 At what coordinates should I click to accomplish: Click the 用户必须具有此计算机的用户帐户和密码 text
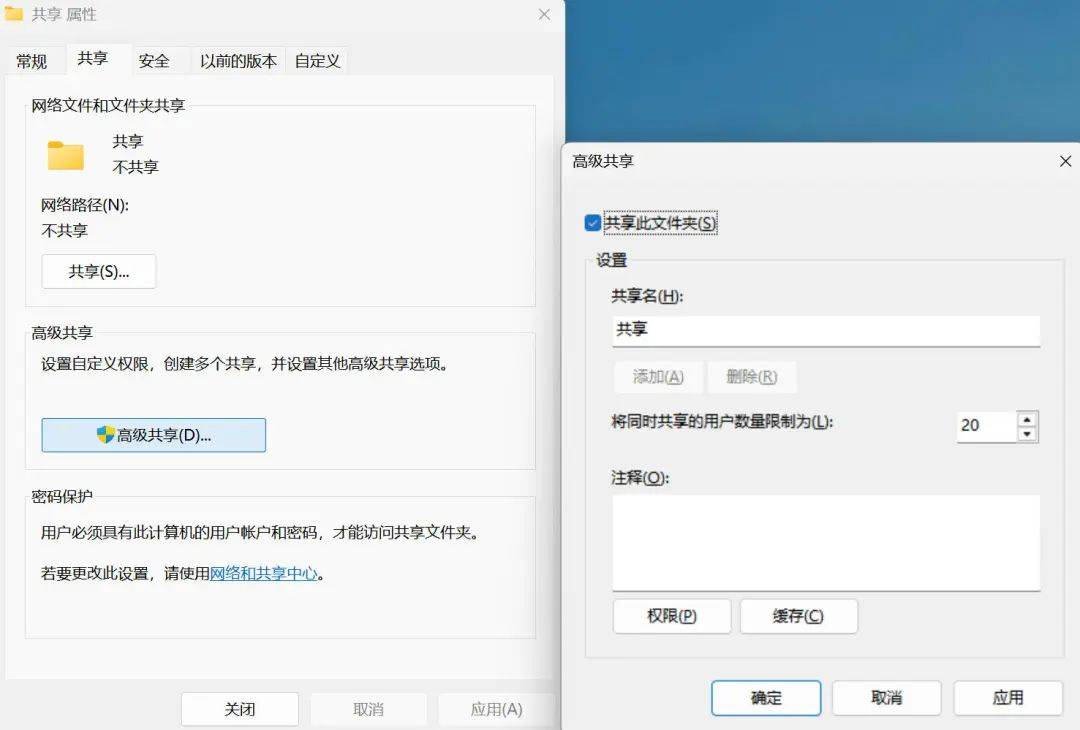click(260, 532)
